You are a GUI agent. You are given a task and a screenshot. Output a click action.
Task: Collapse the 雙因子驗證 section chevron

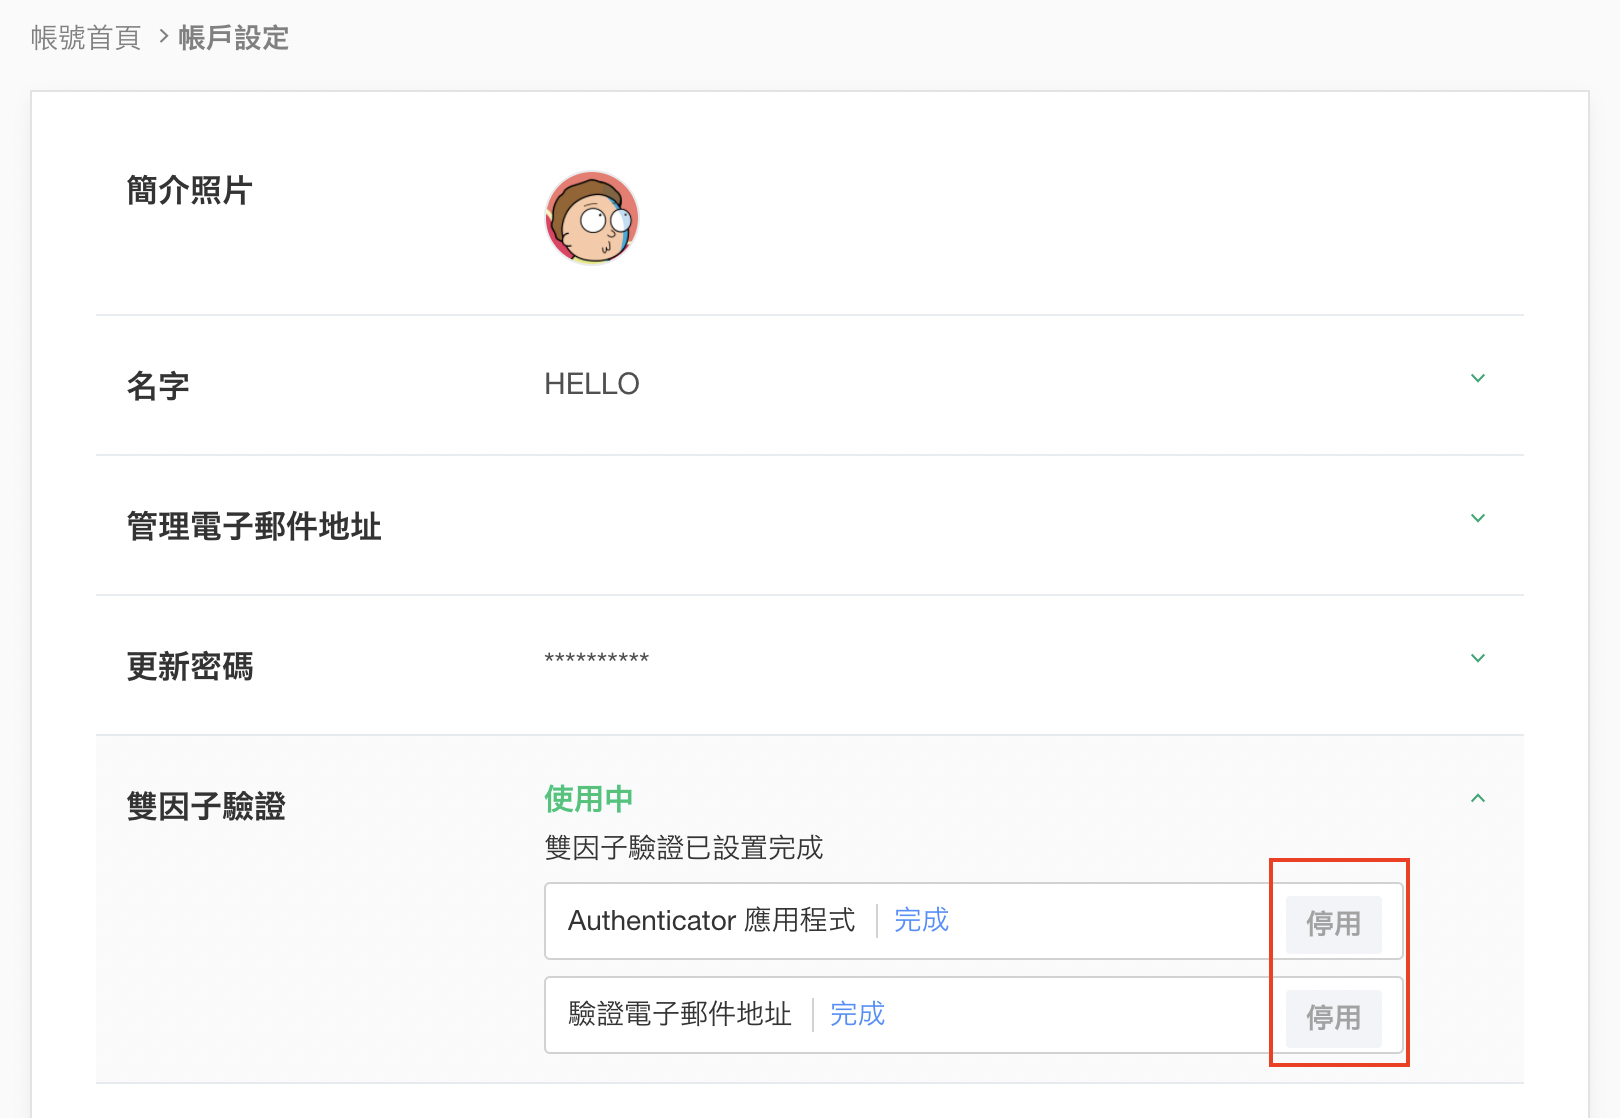tap(1477, 799)
